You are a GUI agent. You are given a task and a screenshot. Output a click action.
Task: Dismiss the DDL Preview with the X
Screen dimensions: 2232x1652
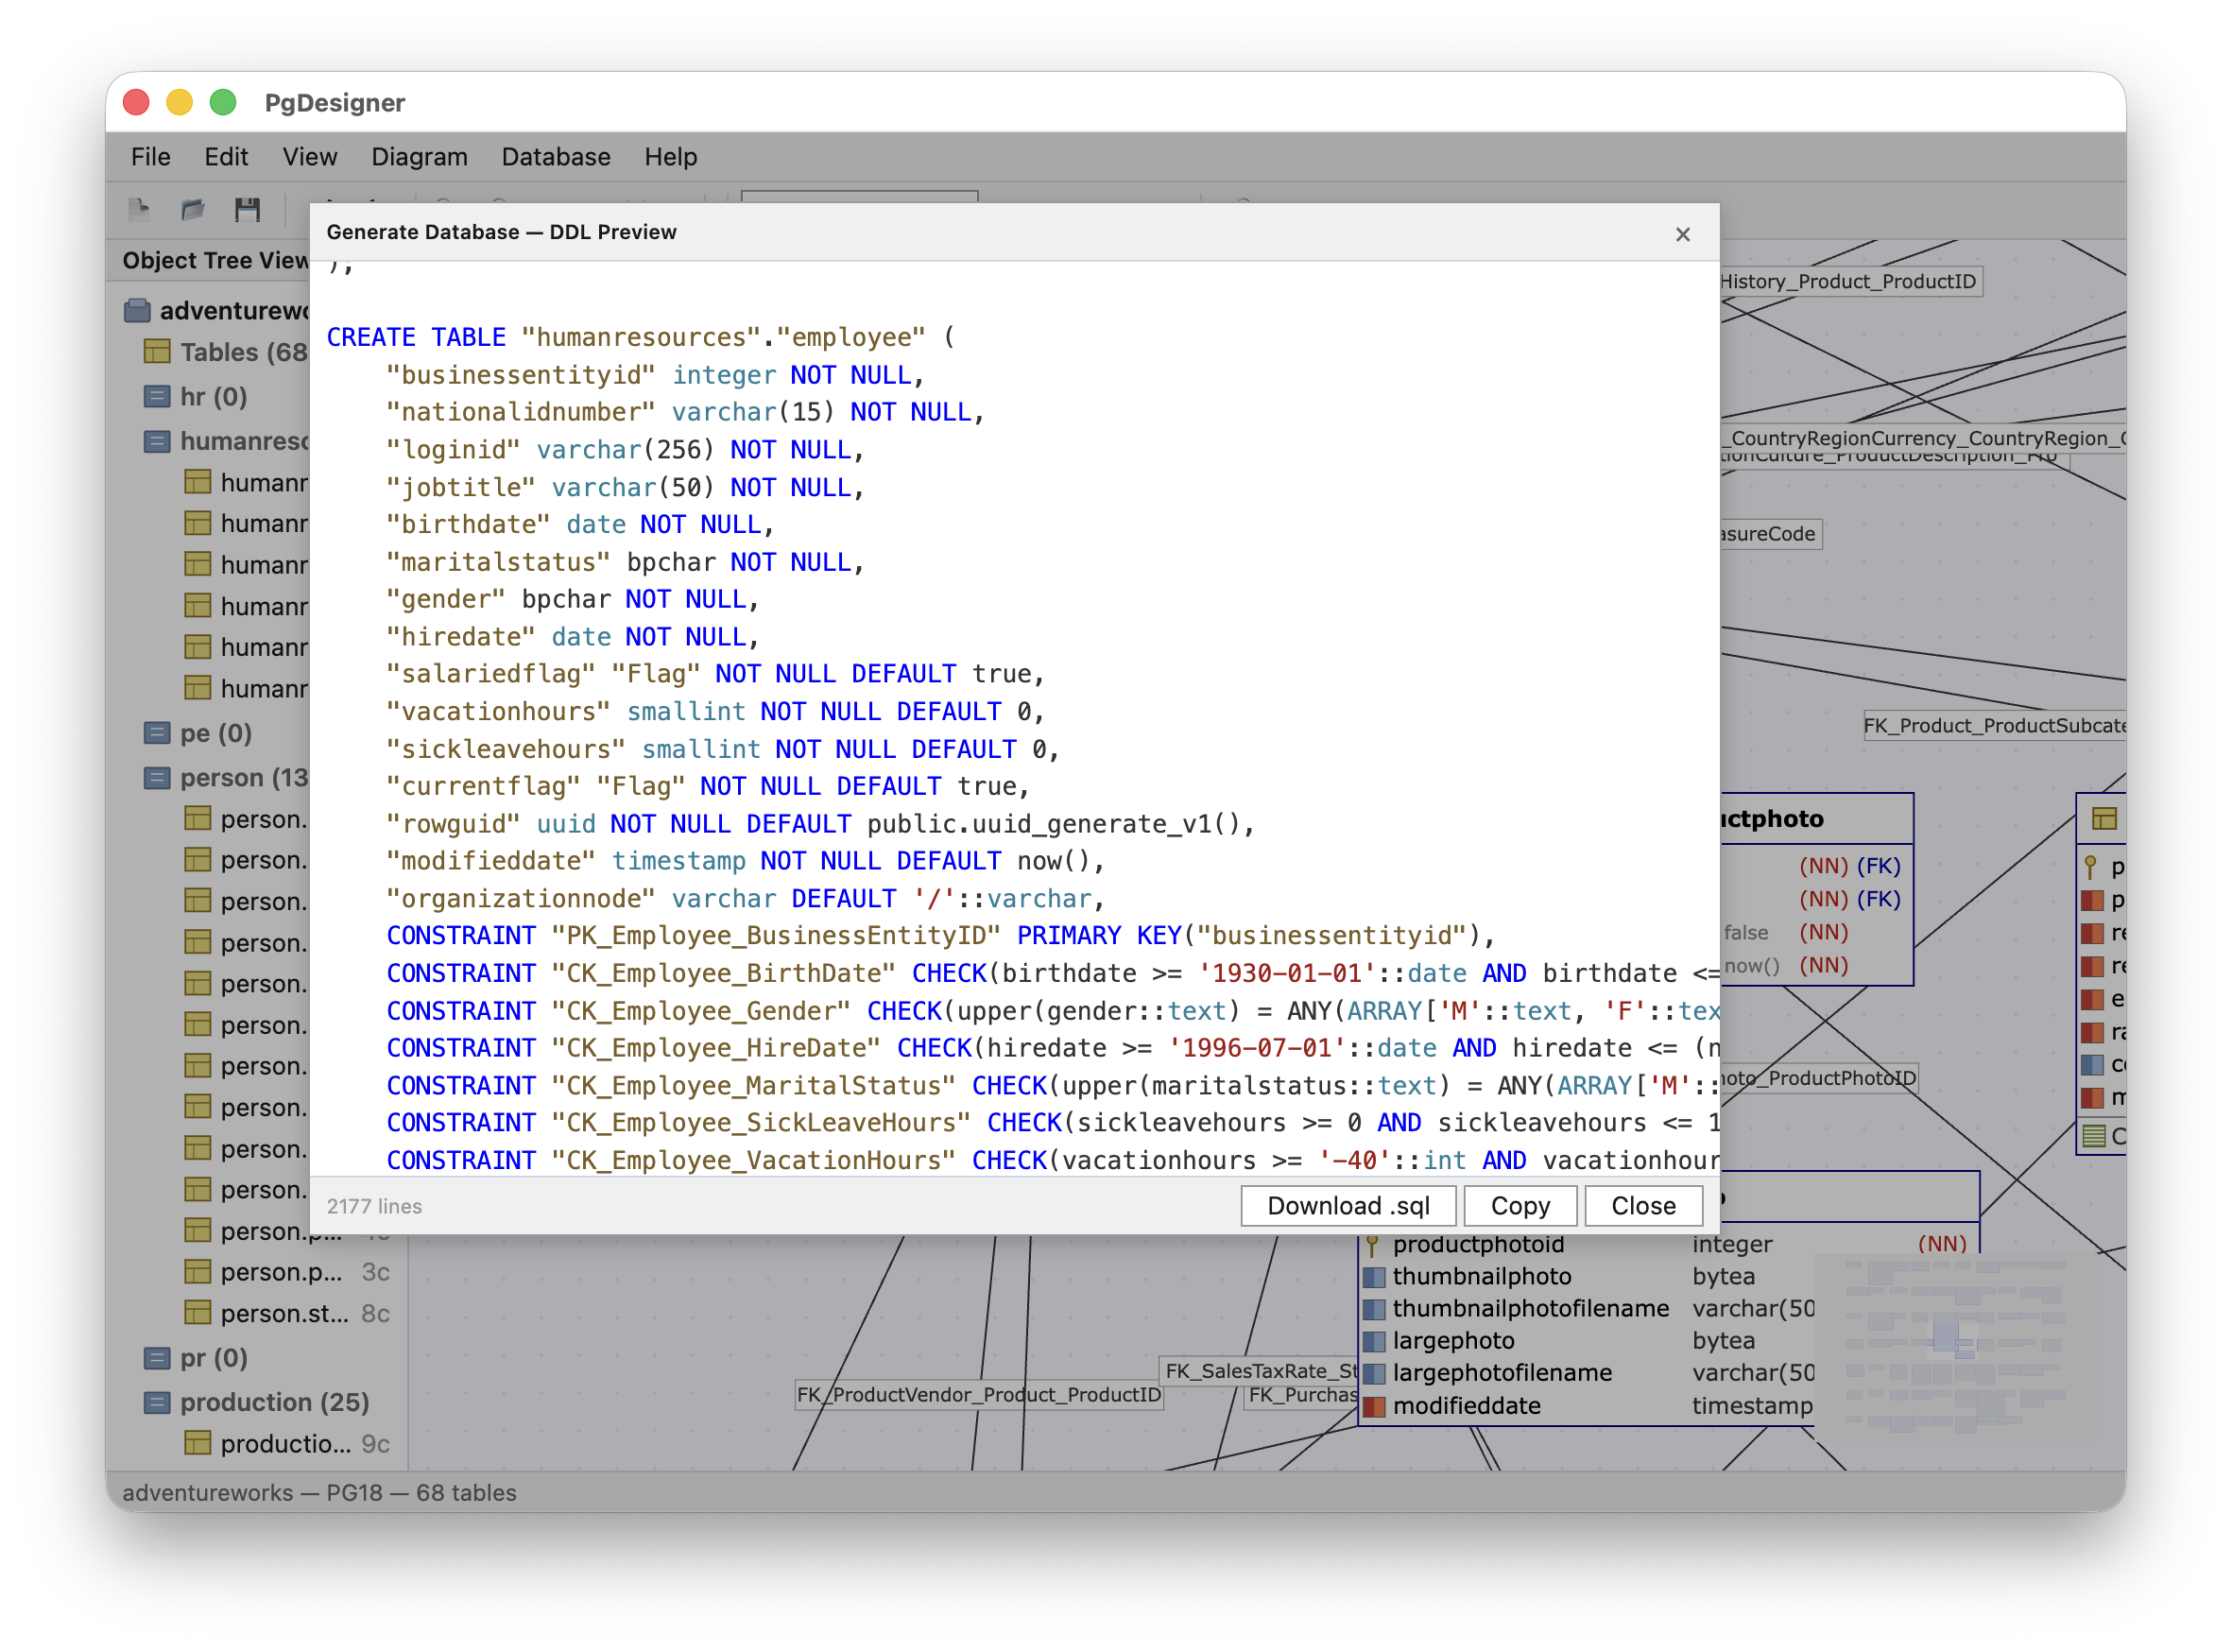point(1683,233)
